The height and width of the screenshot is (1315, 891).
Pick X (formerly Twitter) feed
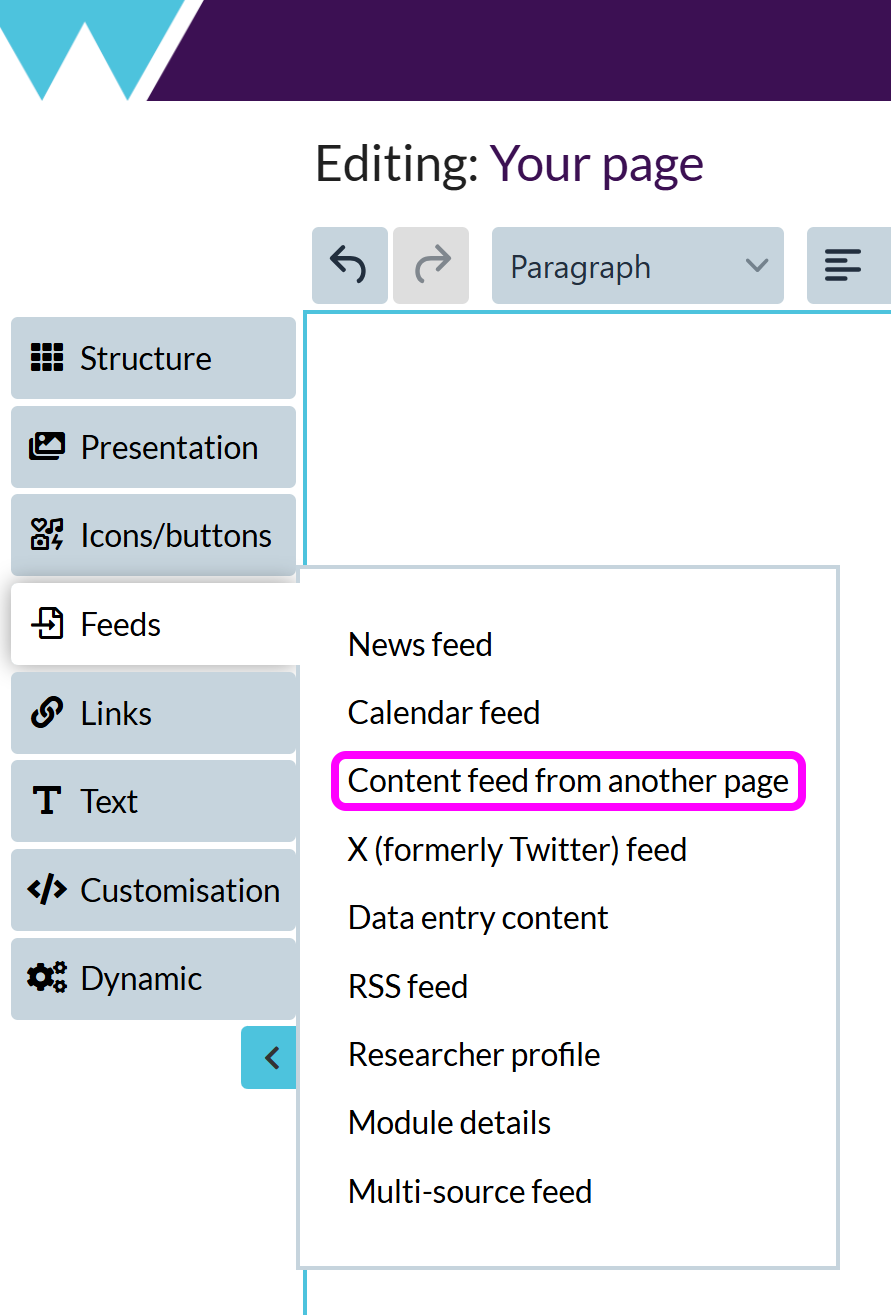click(517, 850)
